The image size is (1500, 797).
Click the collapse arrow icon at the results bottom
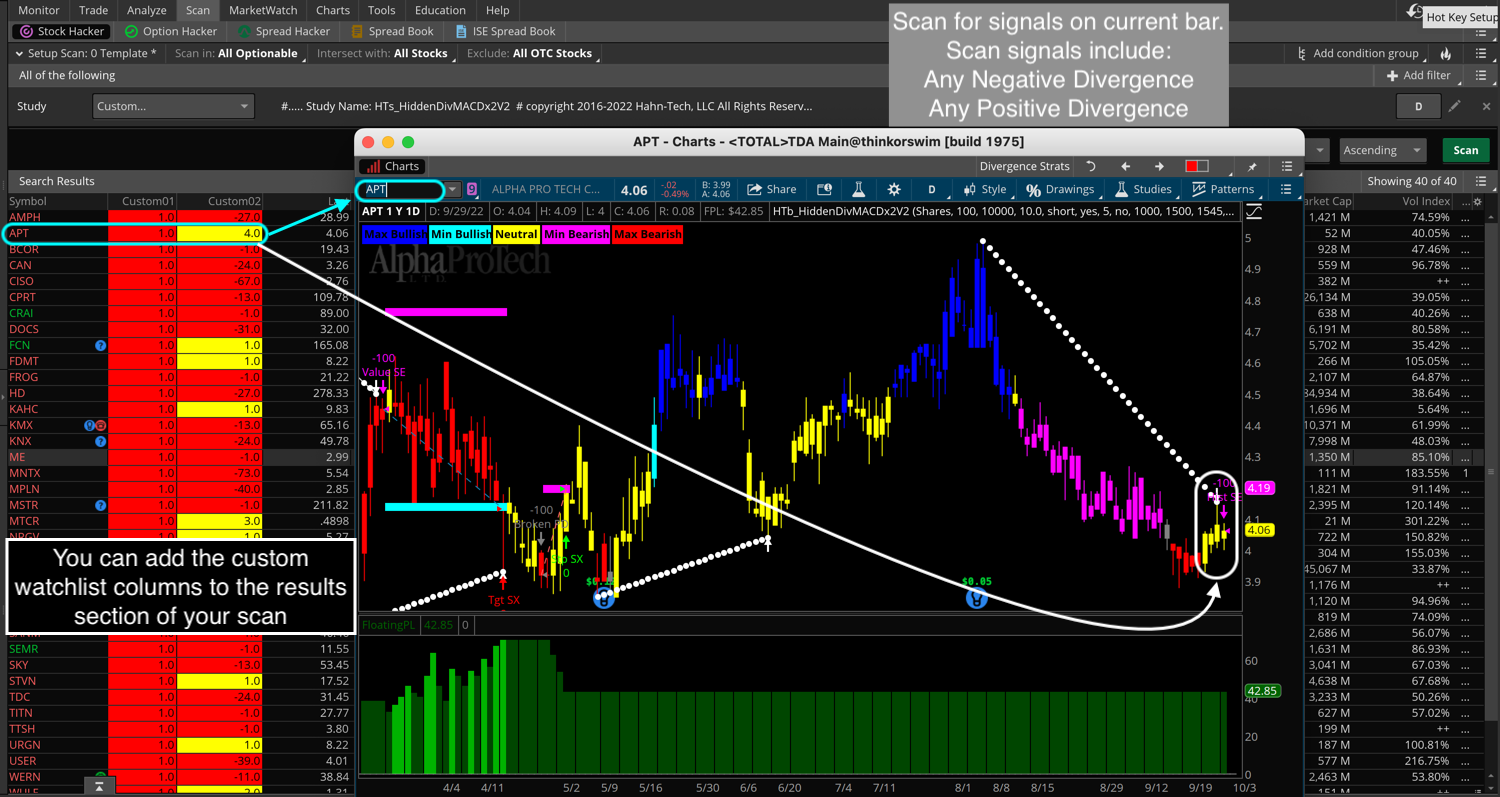click(99, 787)
